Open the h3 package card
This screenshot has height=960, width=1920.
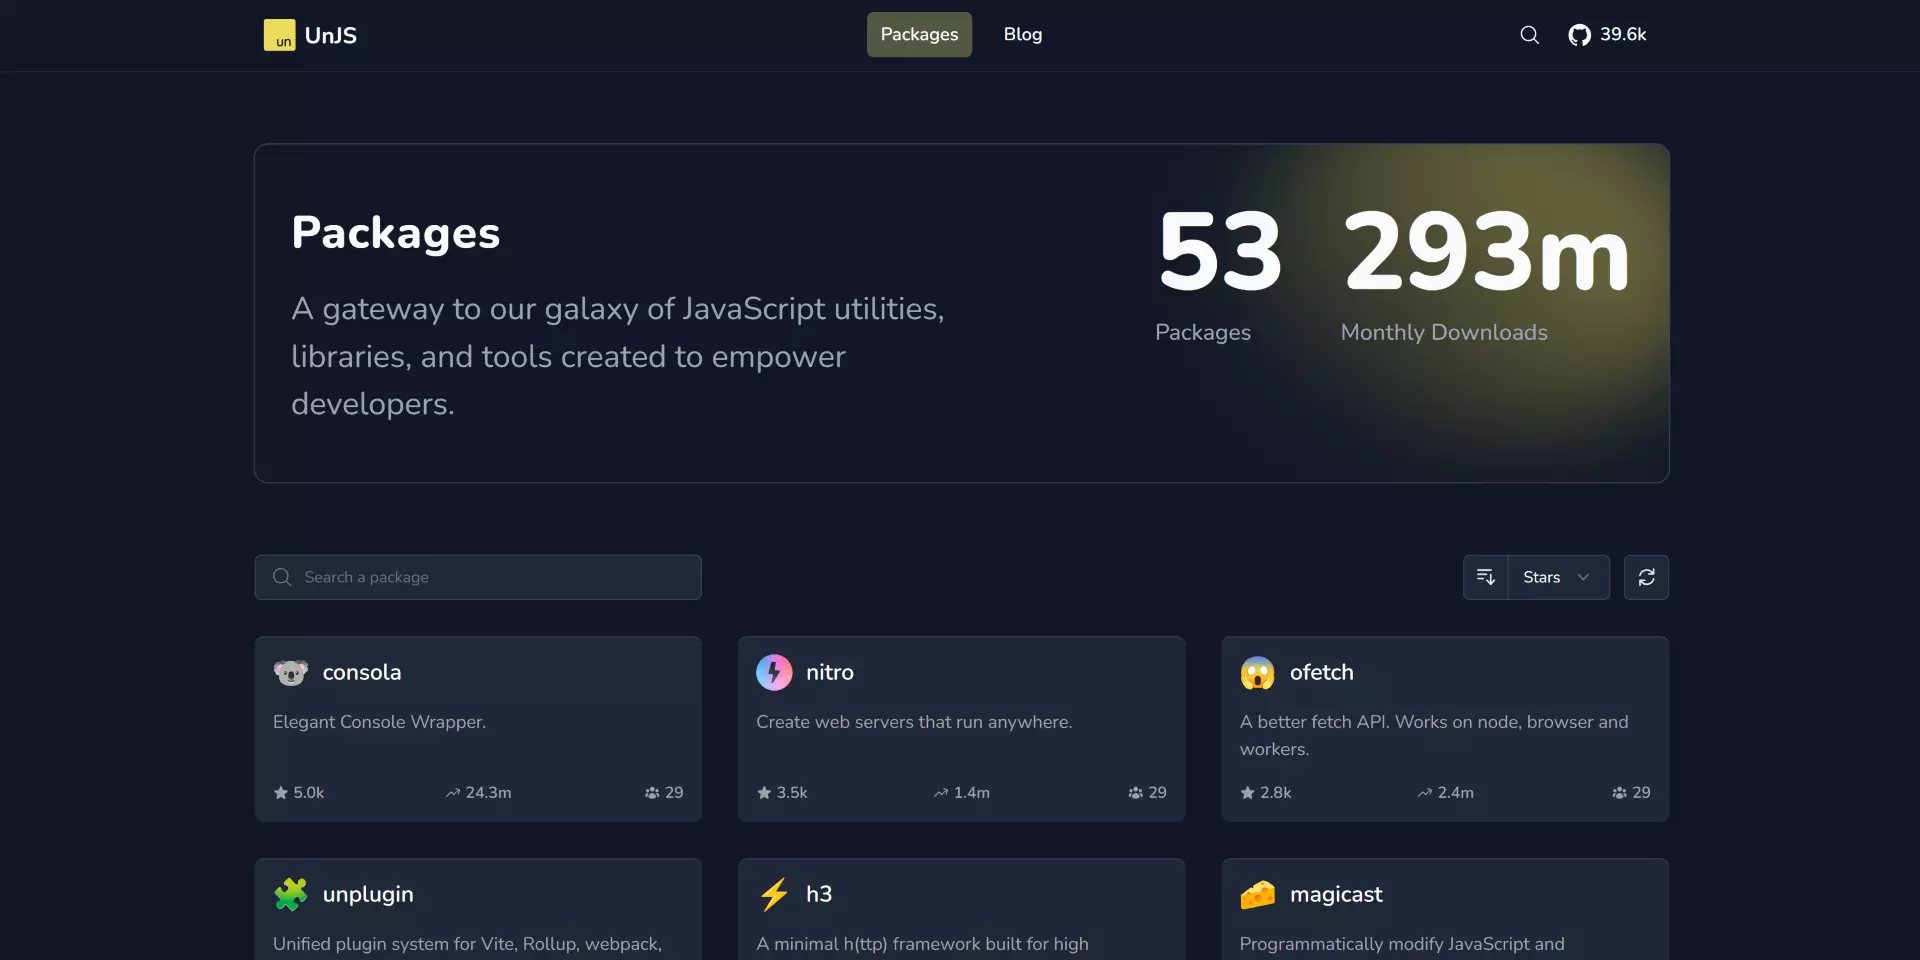pos(960,900)
